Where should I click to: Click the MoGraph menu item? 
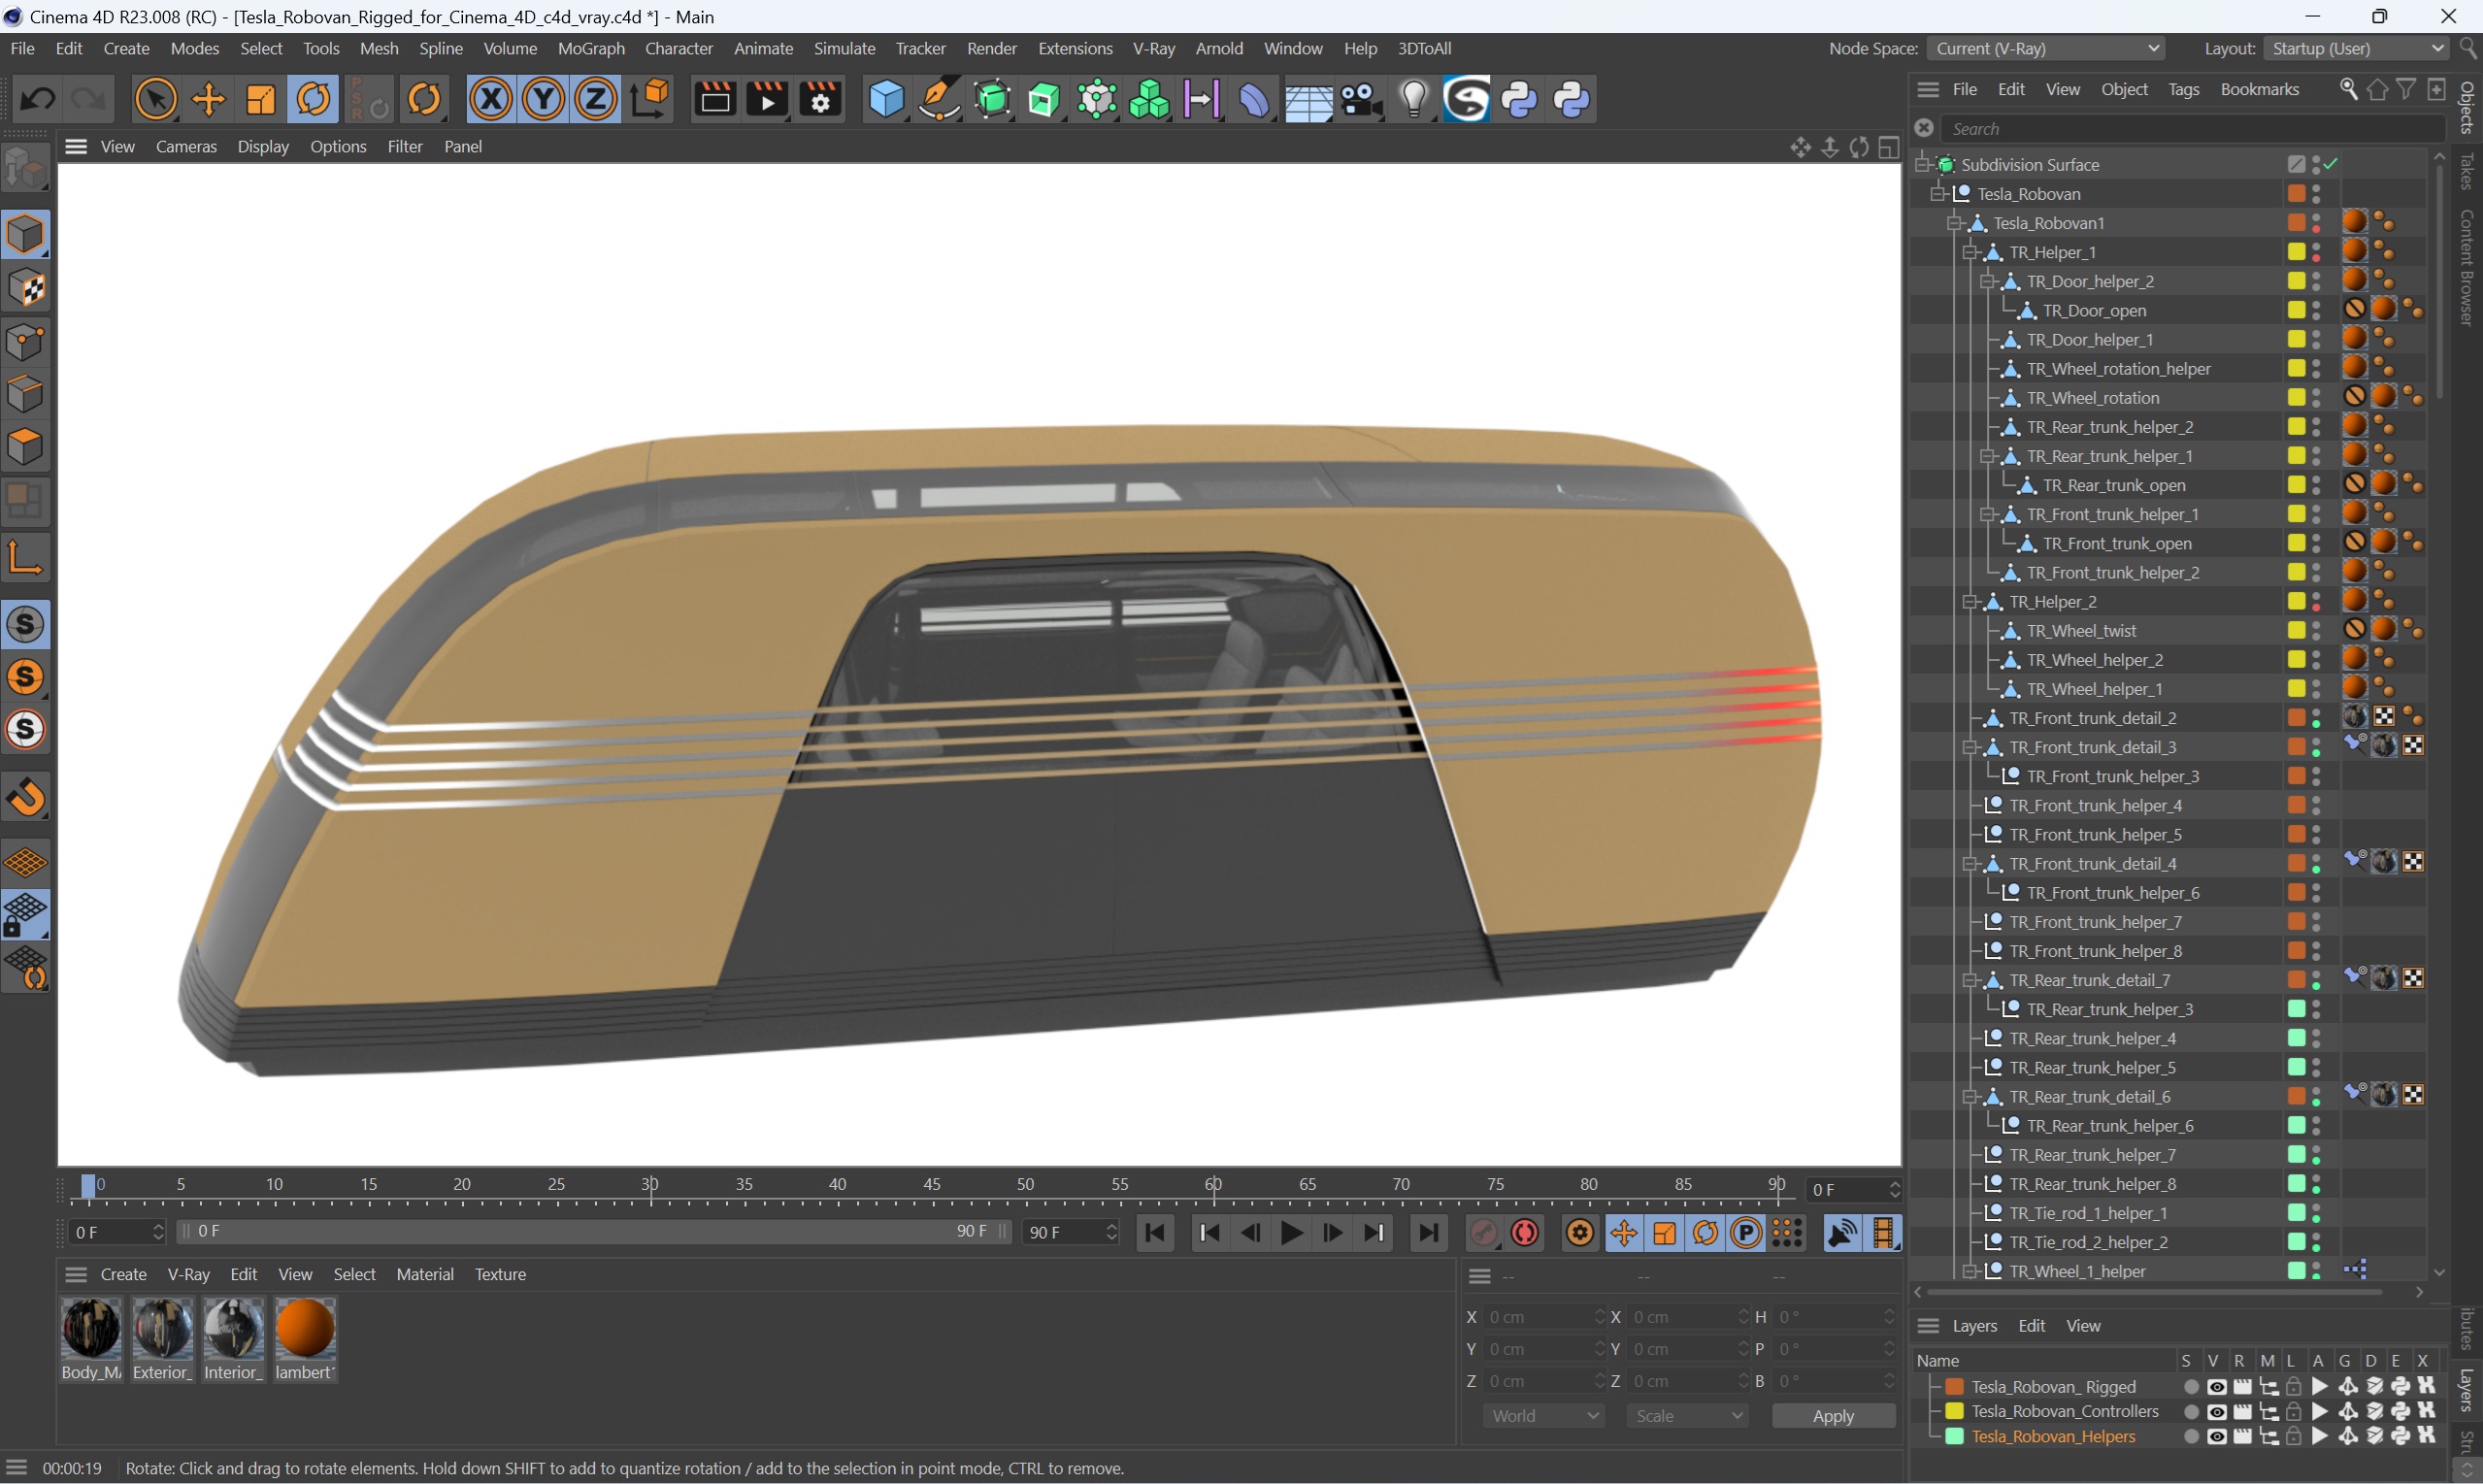(x=590, y=48)
